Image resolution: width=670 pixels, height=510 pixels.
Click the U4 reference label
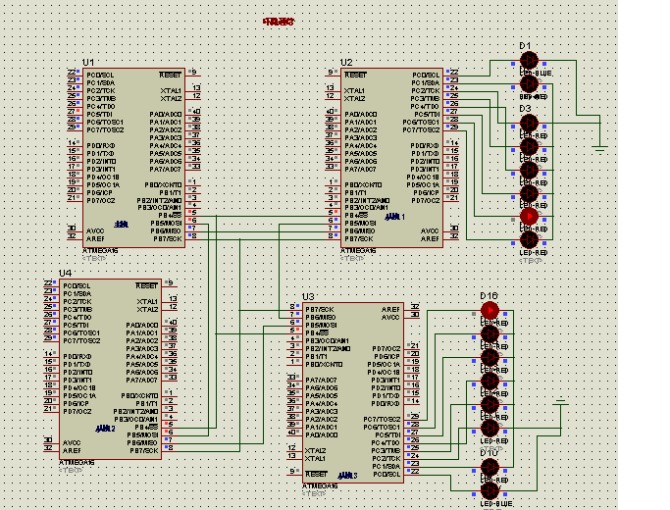[65, 272]
